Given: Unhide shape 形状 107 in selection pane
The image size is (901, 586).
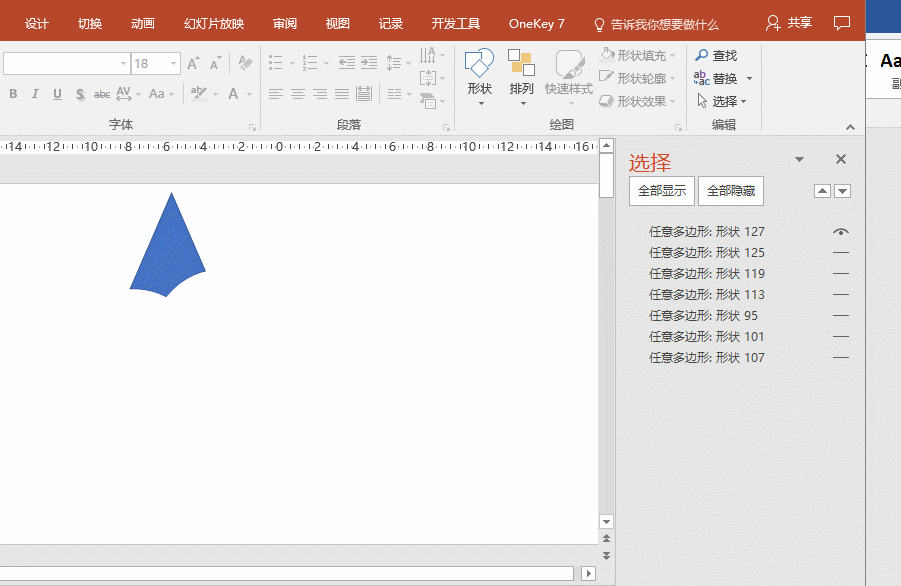Looking at the screenshot, I should click(841, 358).
